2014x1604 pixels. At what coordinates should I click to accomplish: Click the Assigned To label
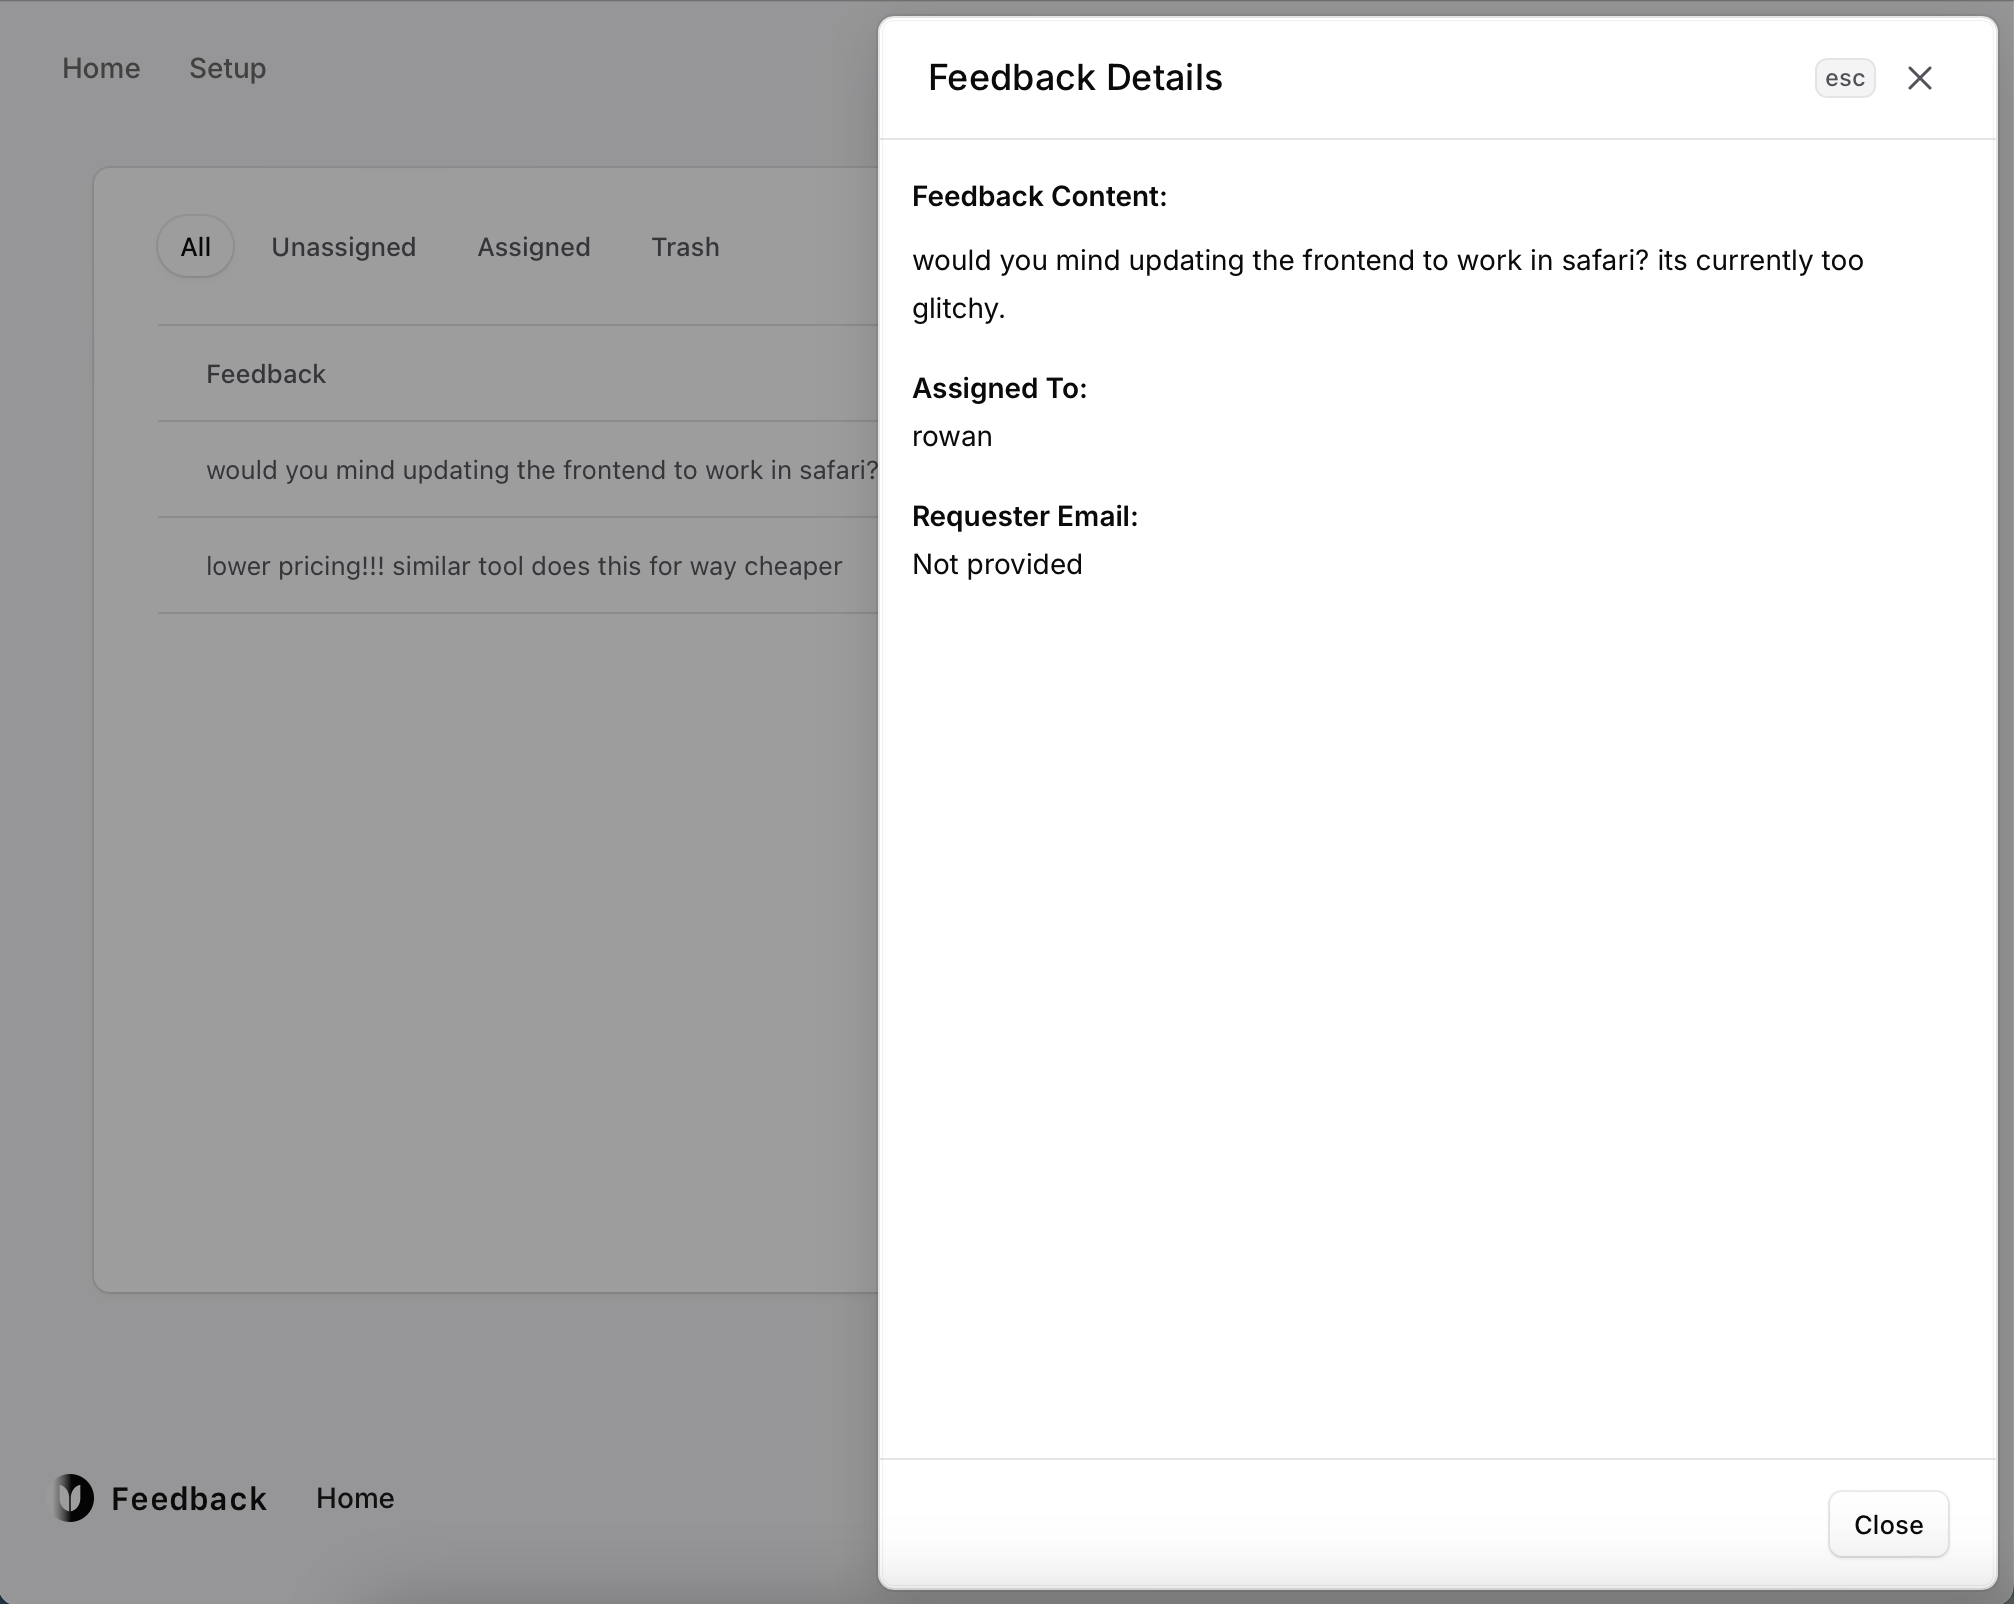[998, 388]
